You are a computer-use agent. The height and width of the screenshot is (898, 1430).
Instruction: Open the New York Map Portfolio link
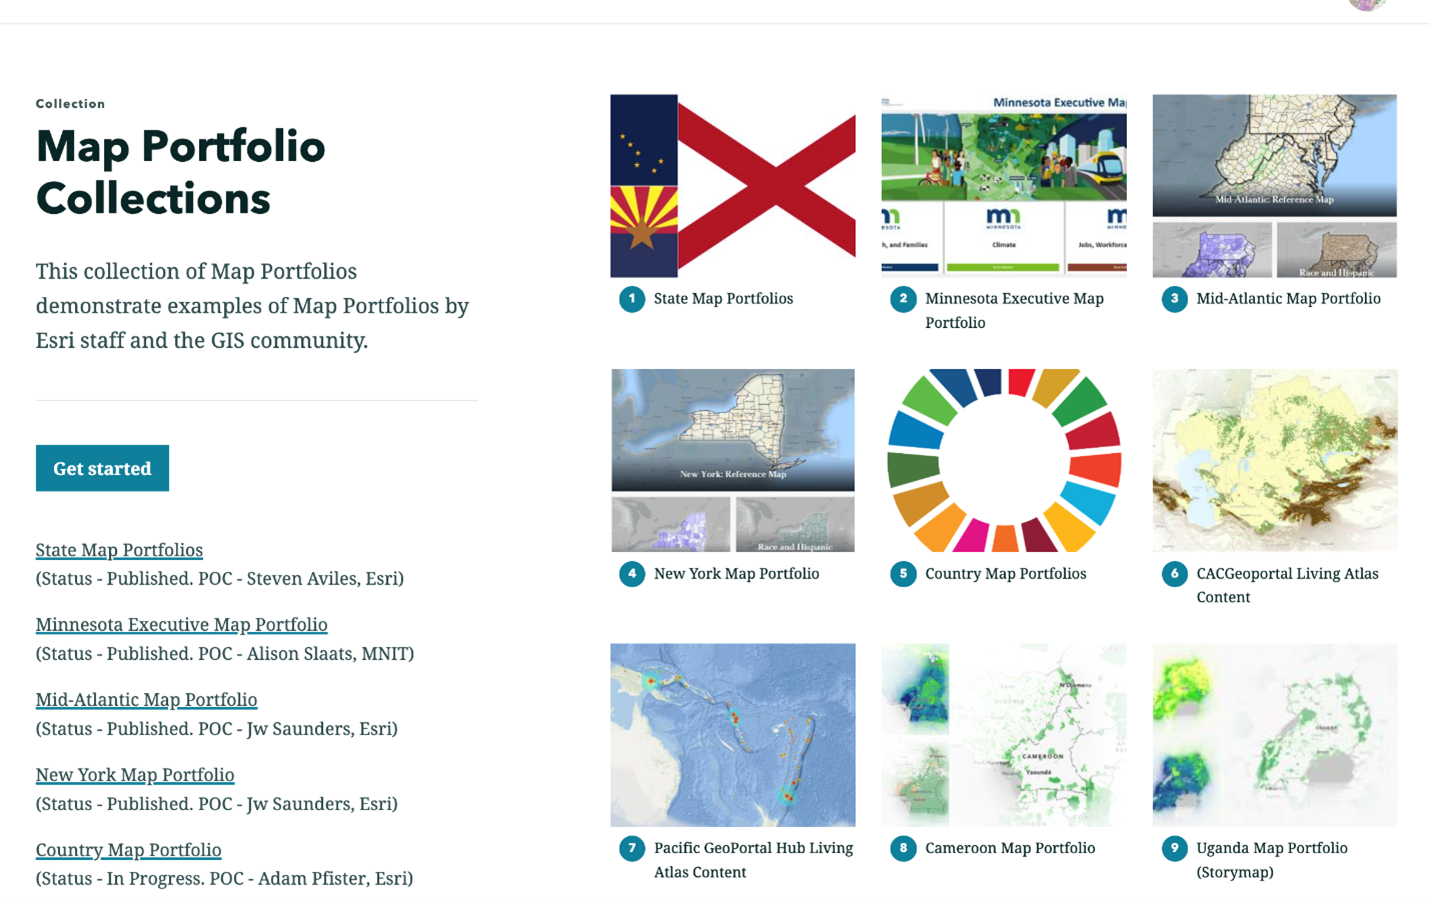coord(135,774)
